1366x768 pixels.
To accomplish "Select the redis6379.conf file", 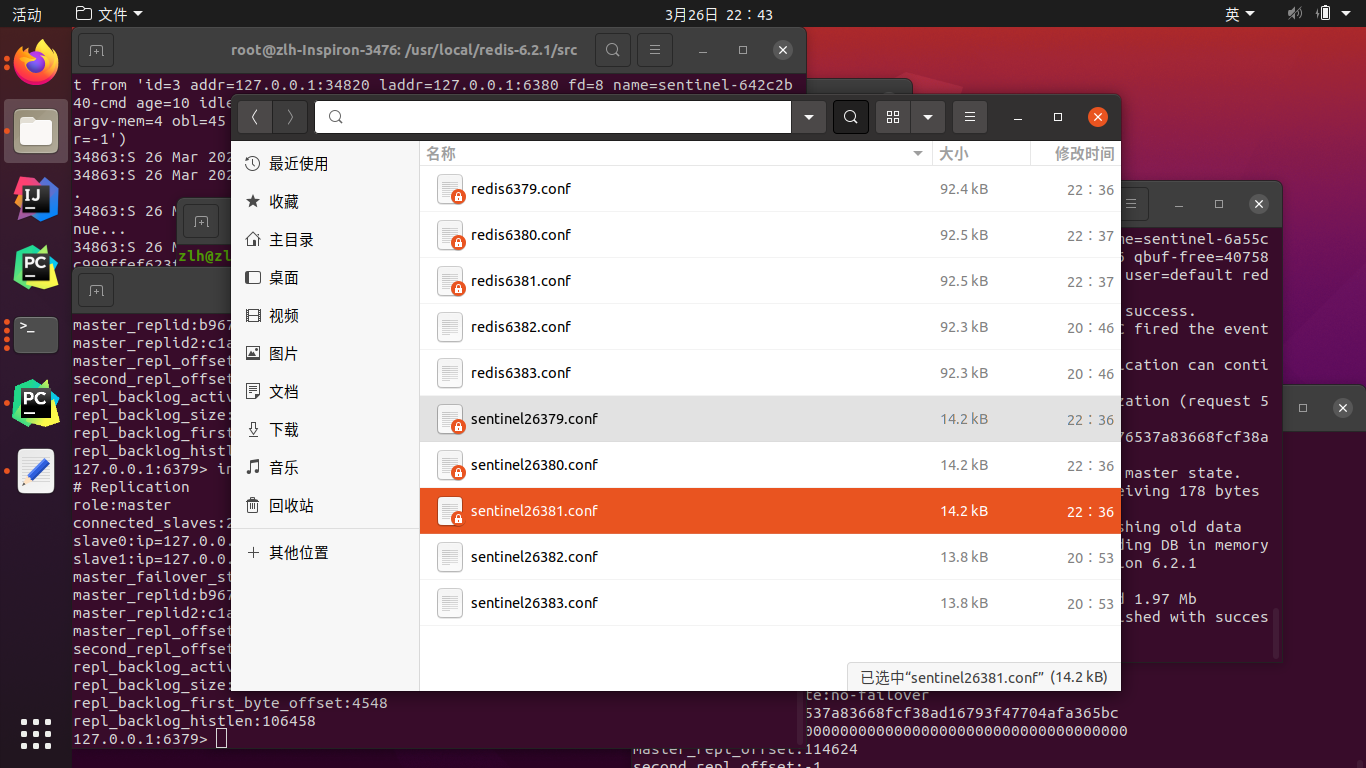I will point(520,189).
